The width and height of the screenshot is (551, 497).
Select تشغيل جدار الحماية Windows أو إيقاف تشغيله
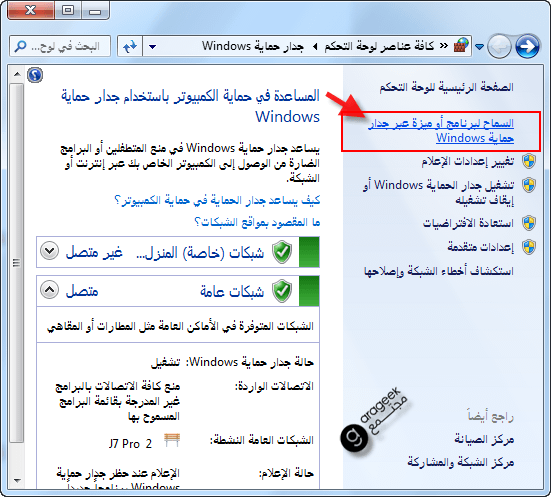point(439,193)
